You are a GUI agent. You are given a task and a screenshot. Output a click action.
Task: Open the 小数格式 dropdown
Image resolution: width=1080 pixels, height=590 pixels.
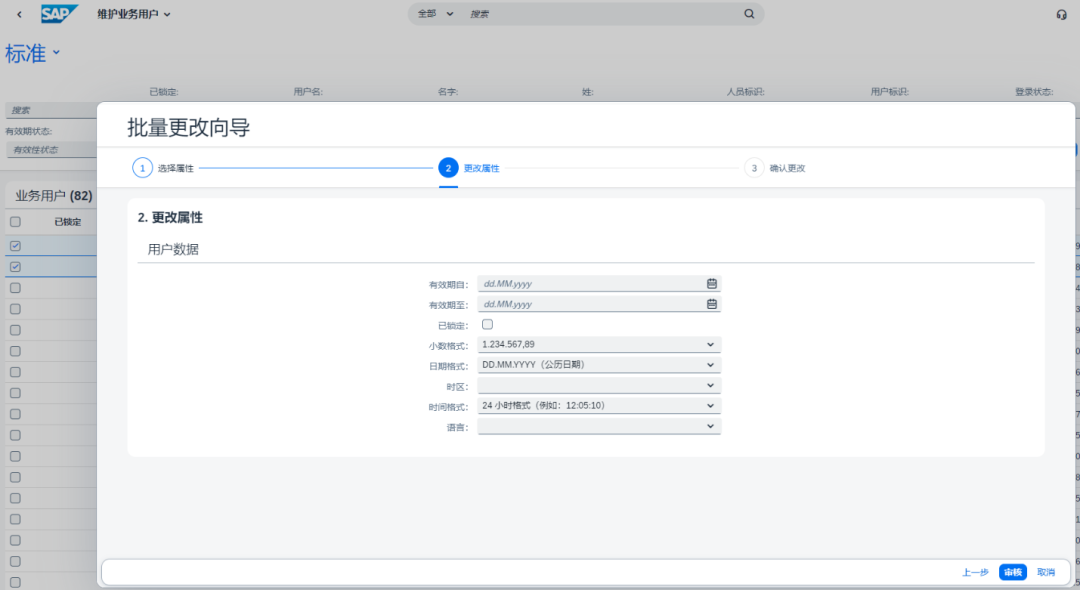pyautogui.click(x=710, y=344)
